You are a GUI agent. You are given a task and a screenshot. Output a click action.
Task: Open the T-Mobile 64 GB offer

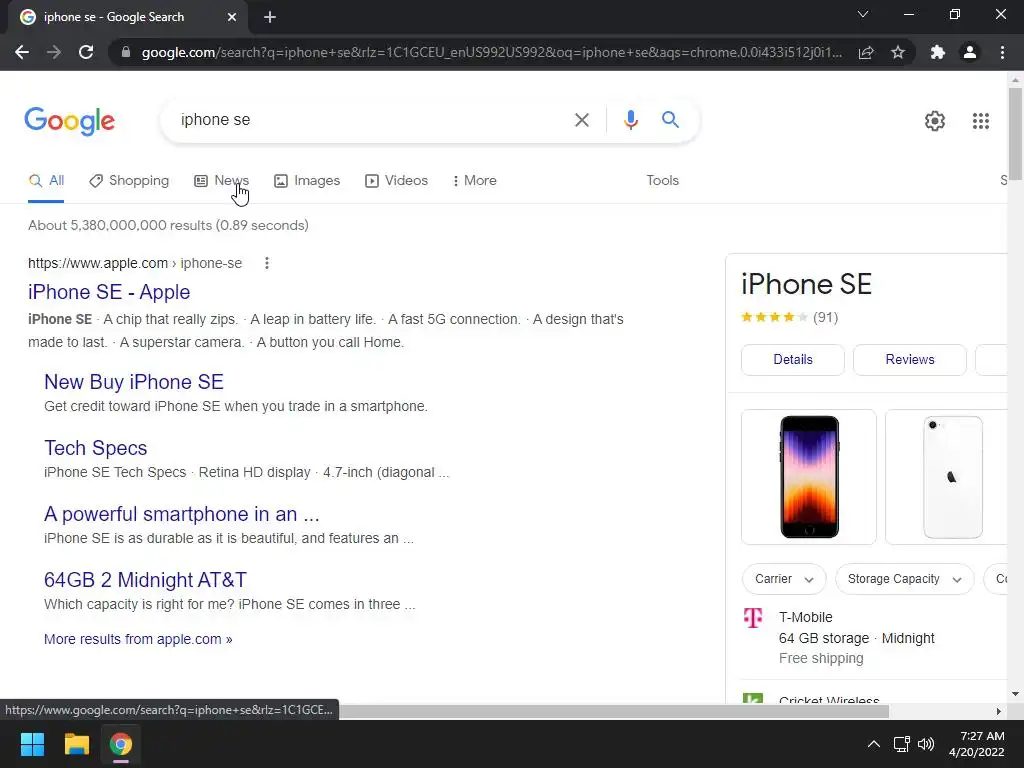pyautogui.click(x=856, y=637)
